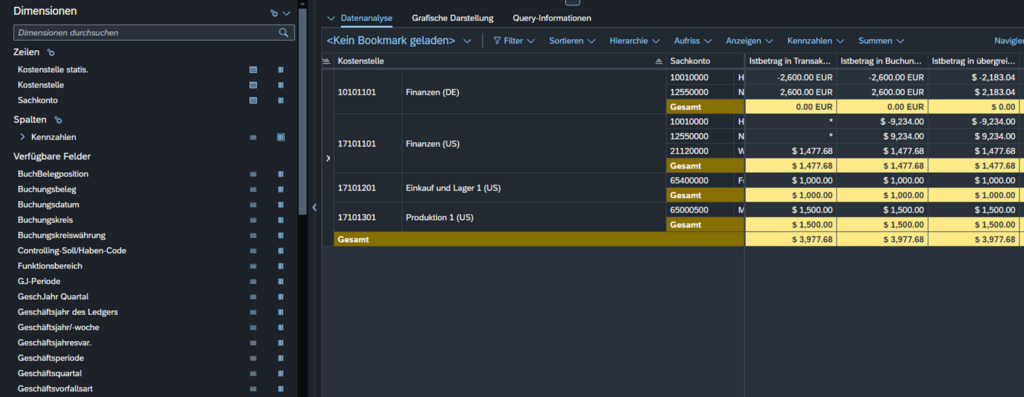This screenshot has height=397, width=1024.
Task: Click the columns icon in the Kennzahlen row
Action: click(281, 137)
